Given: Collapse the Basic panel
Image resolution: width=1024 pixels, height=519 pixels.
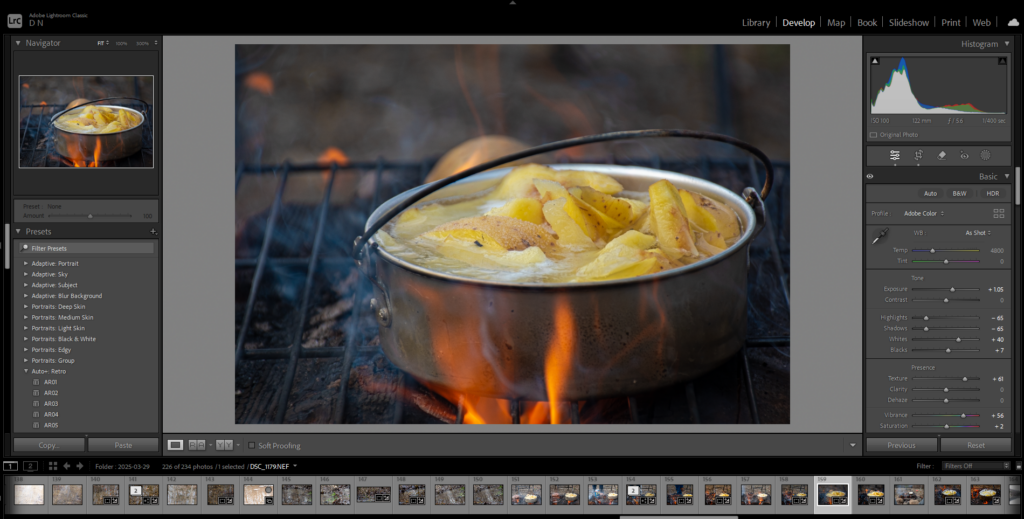Looking at the screenshot, I should click(x=1007, y=176).
